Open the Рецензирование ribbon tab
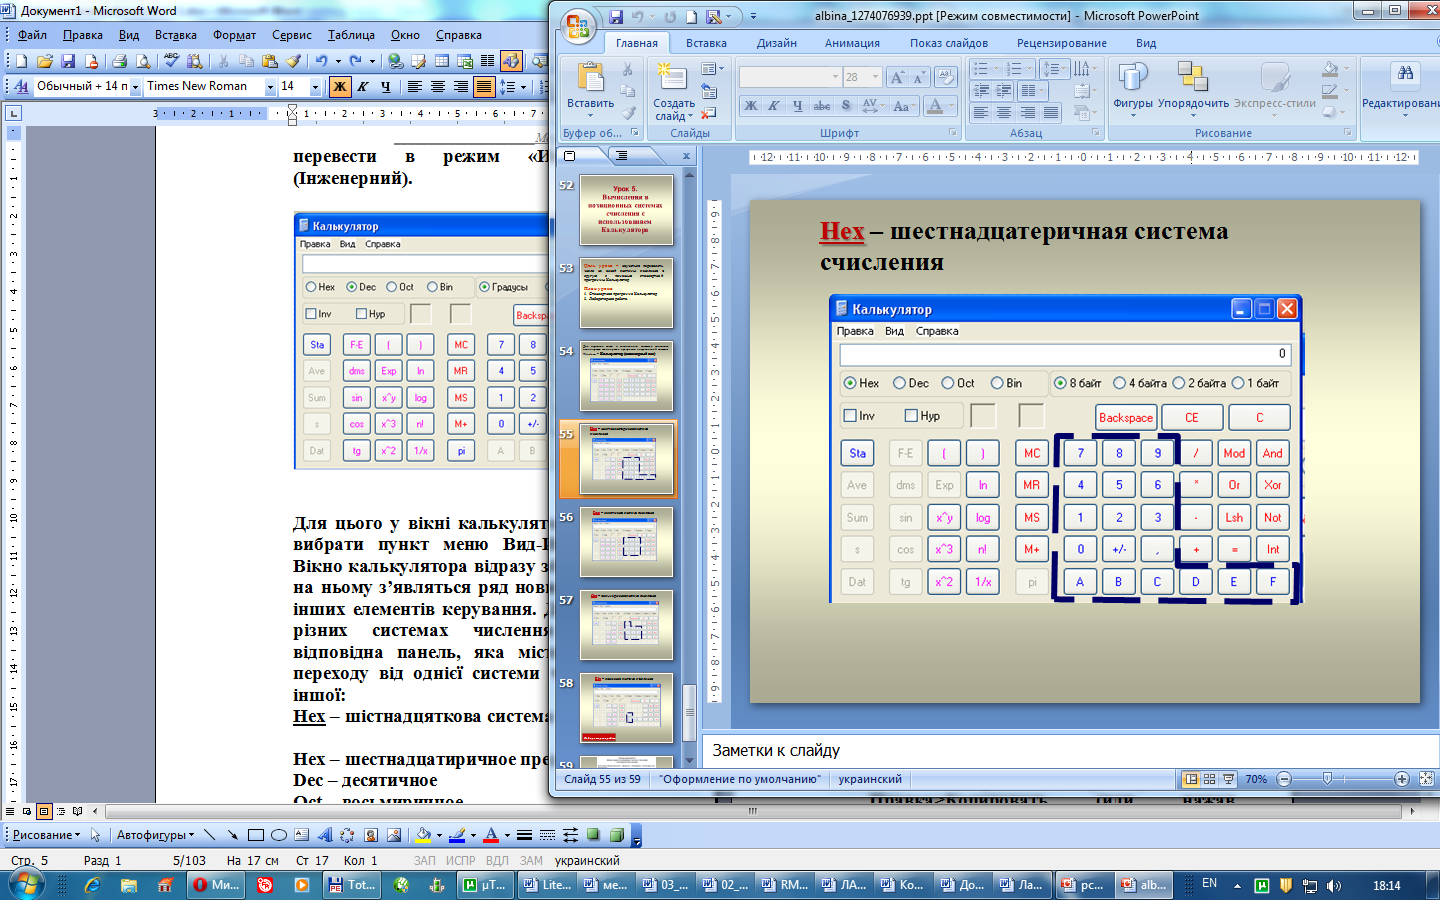The height and width of the screenshot is (900, 1440). point(1061,43)
